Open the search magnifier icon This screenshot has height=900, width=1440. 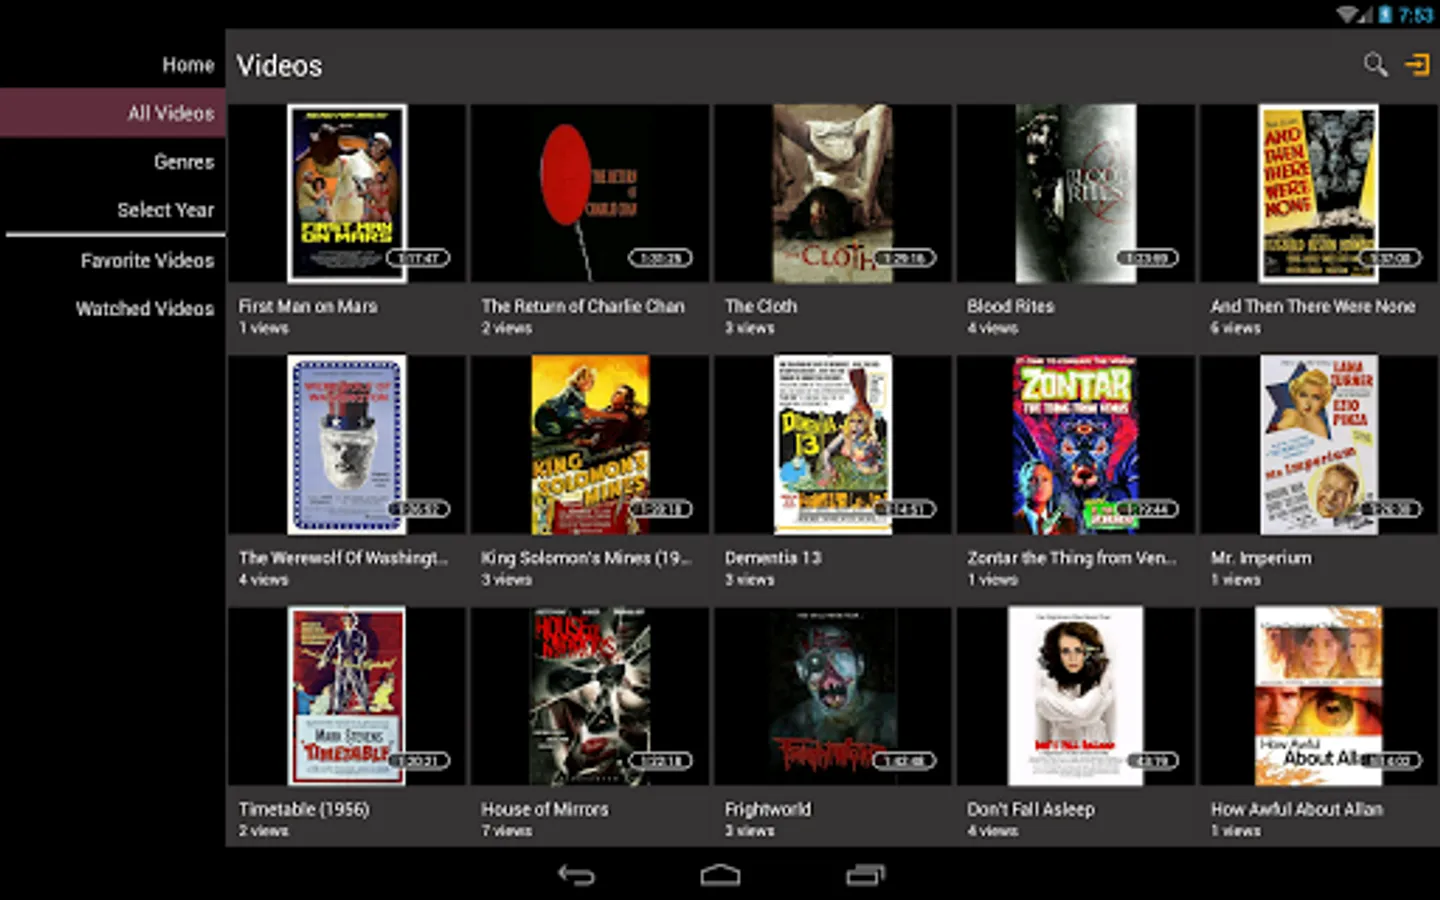click(x=1375, y=65)
